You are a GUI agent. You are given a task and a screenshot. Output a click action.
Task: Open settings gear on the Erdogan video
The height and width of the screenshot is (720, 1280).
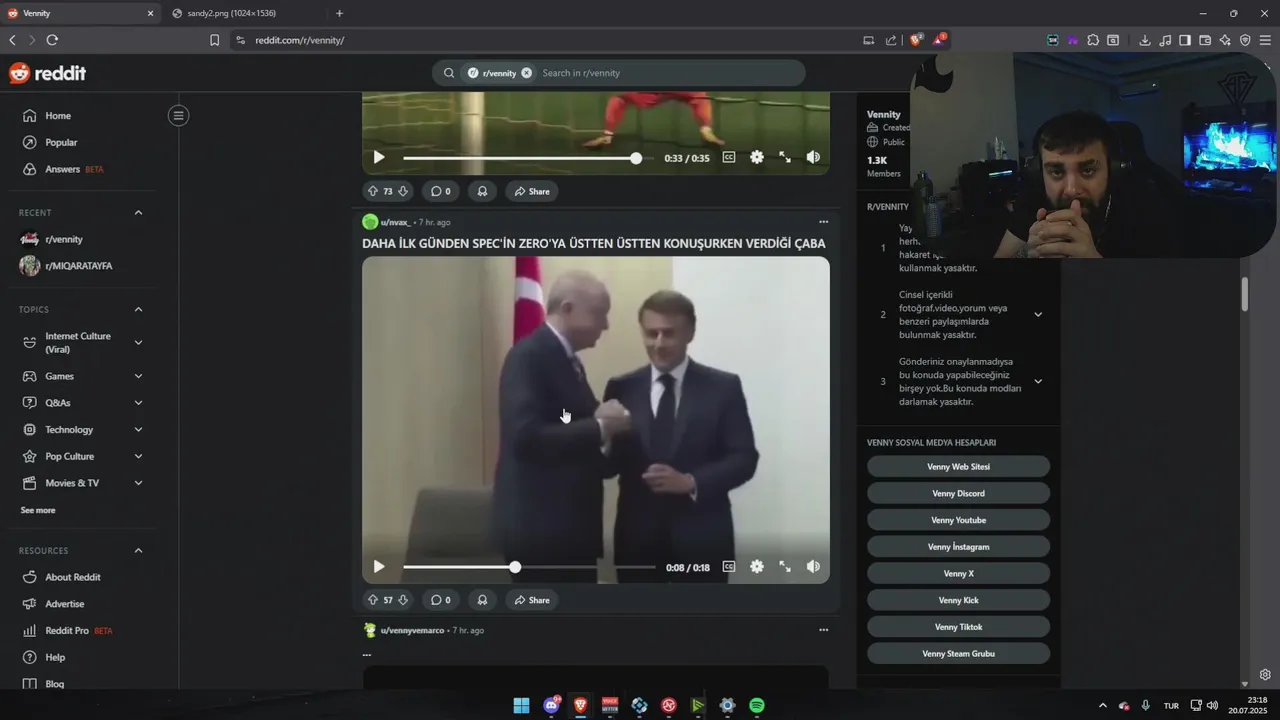point(757,566)
